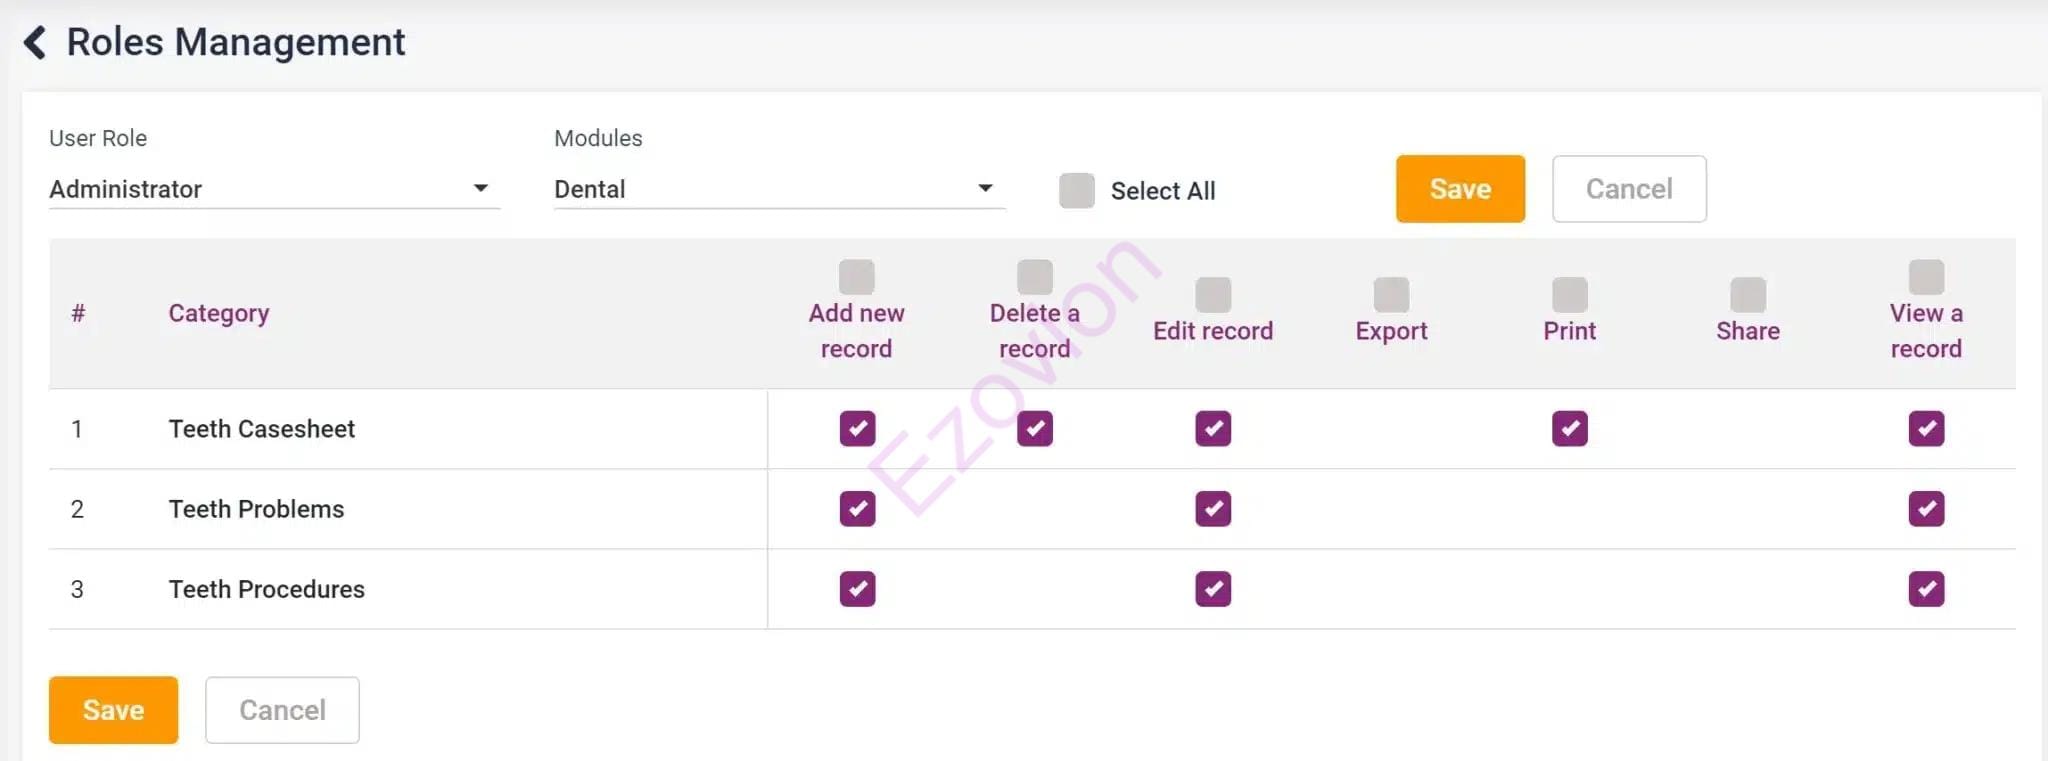Disable Edit record for Teeth Problems
The height and width of the screenshot is (761, 2048).
1213,509
